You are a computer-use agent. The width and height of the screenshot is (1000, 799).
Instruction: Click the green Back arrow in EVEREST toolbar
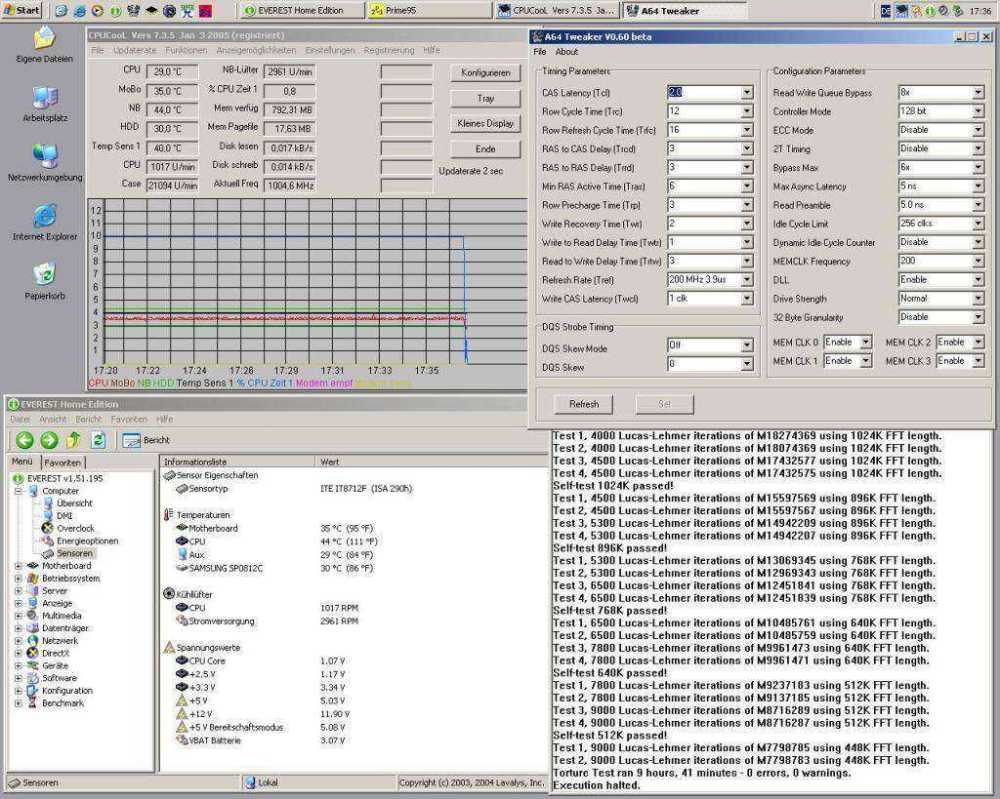click(x=25, y=440)
